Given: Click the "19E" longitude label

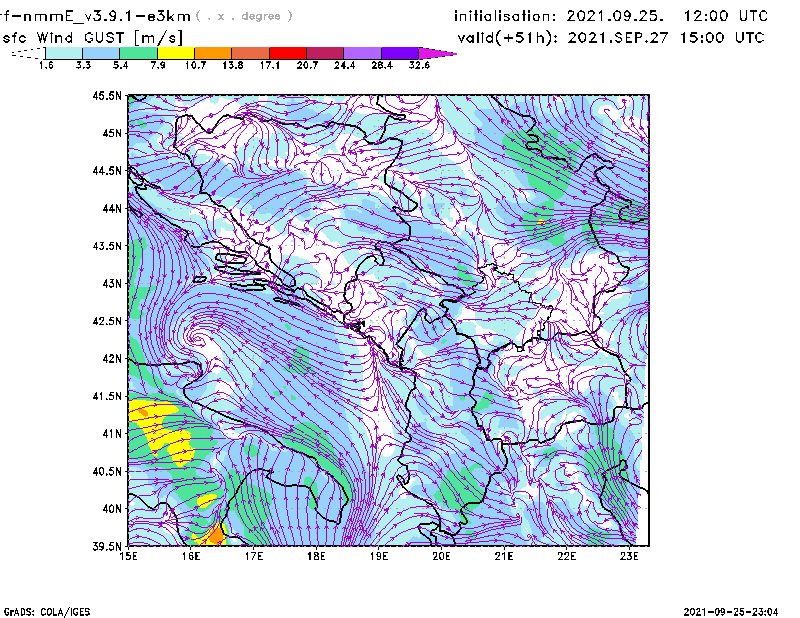Looking at the screenshot, I should click(379, 556).
